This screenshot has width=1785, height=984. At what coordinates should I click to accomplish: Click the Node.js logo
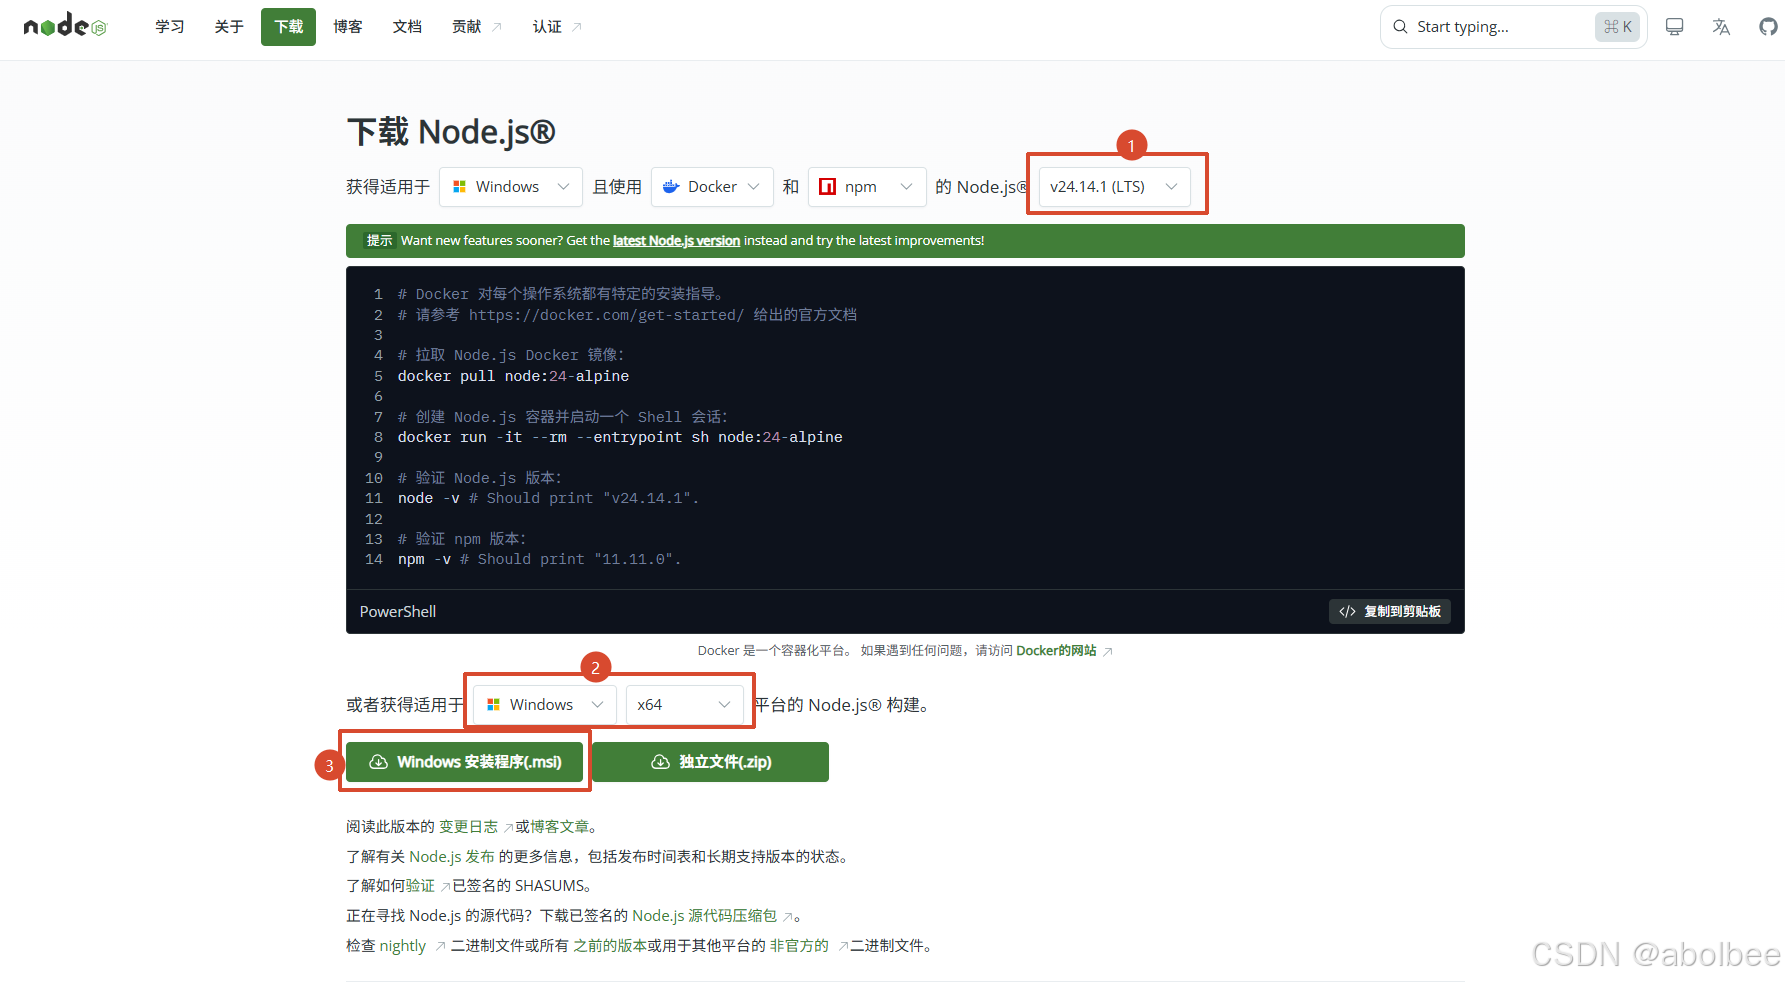coord(65,26)
